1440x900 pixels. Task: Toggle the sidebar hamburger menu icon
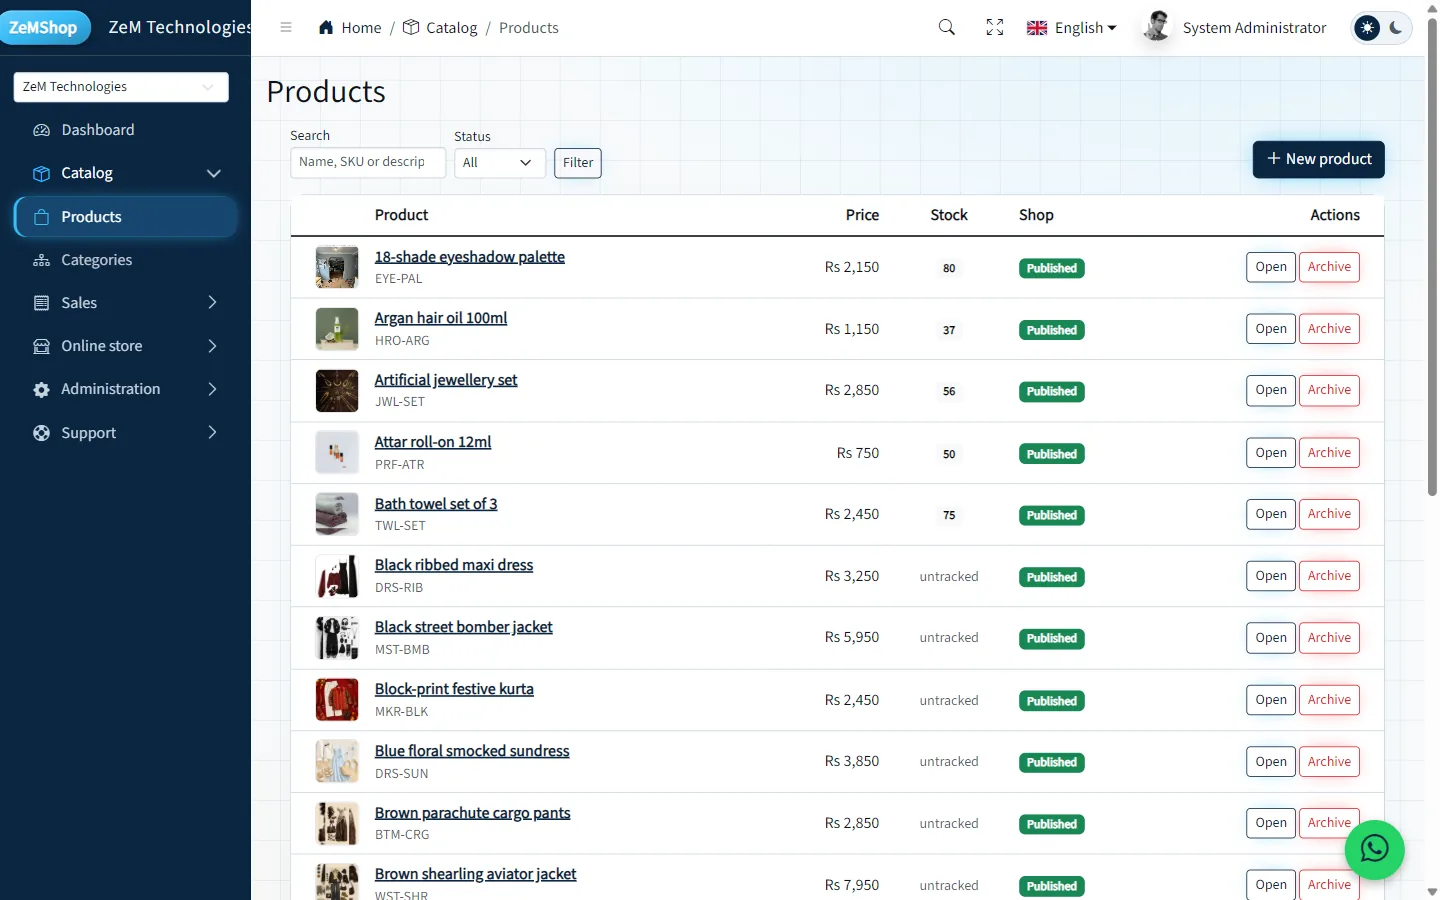286,28
